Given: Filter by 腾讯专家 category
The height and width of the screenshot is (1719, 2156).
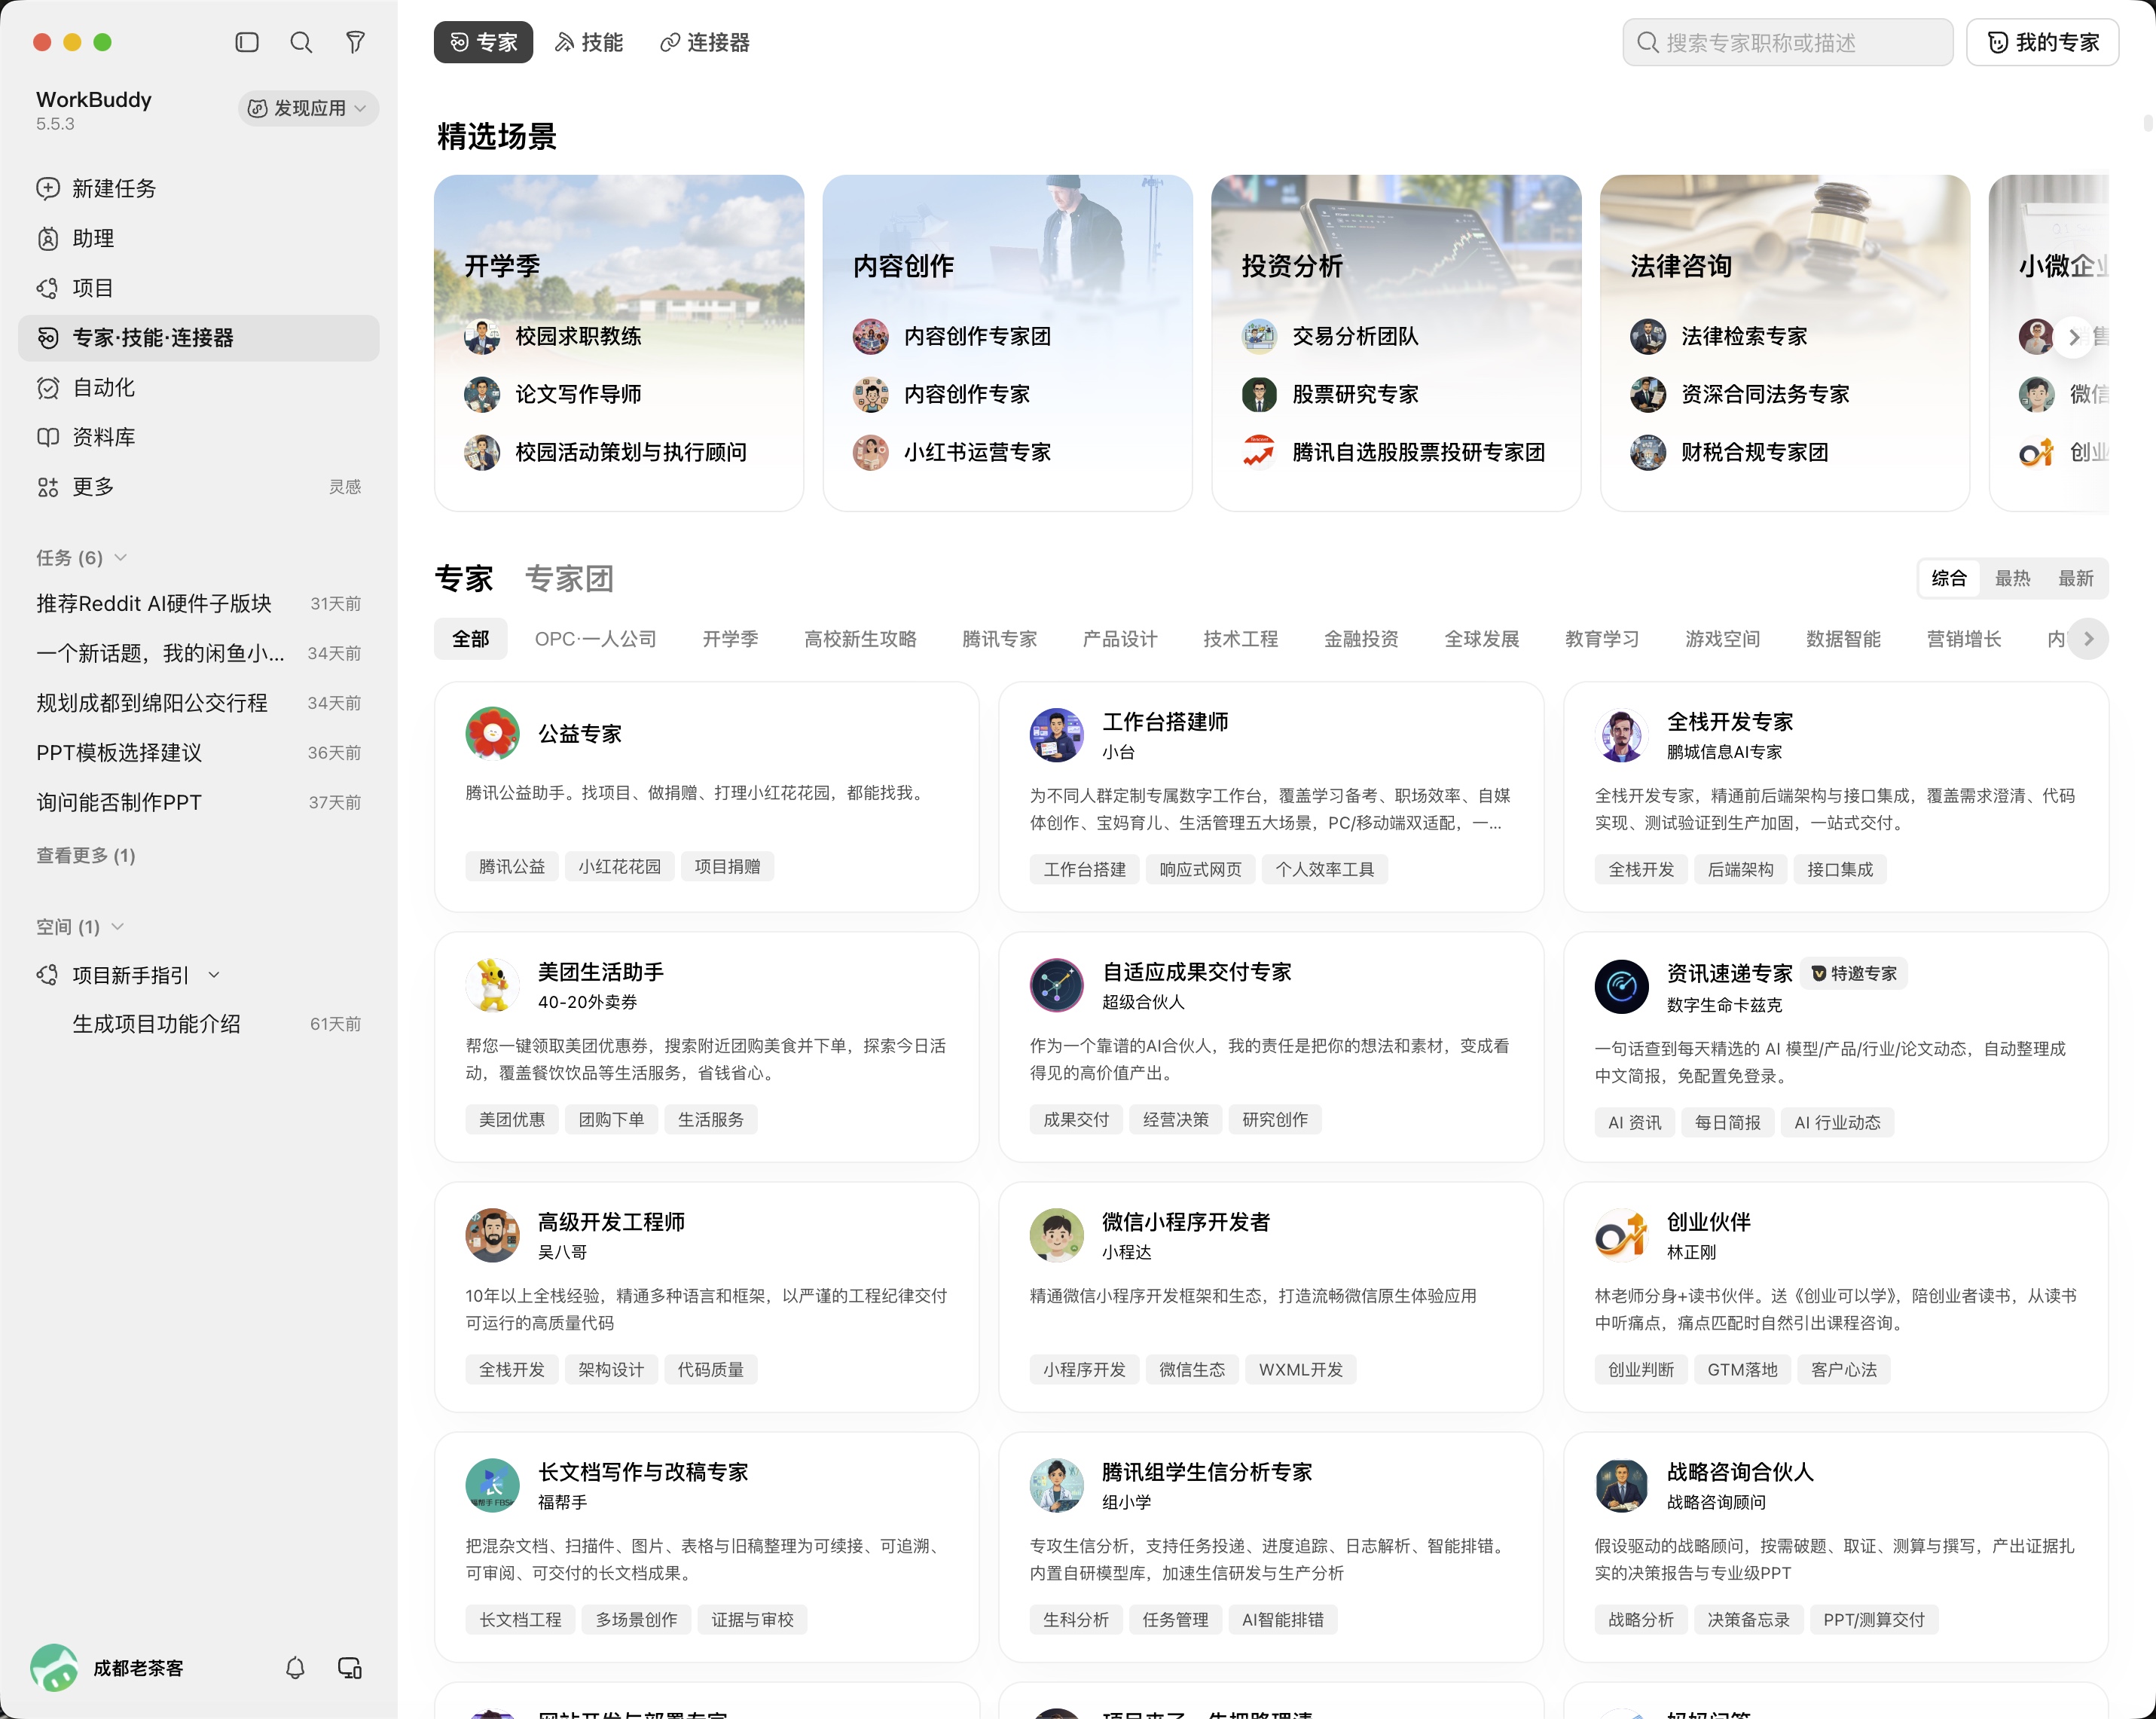Looking at the screenshot, I should click(999, 639).
